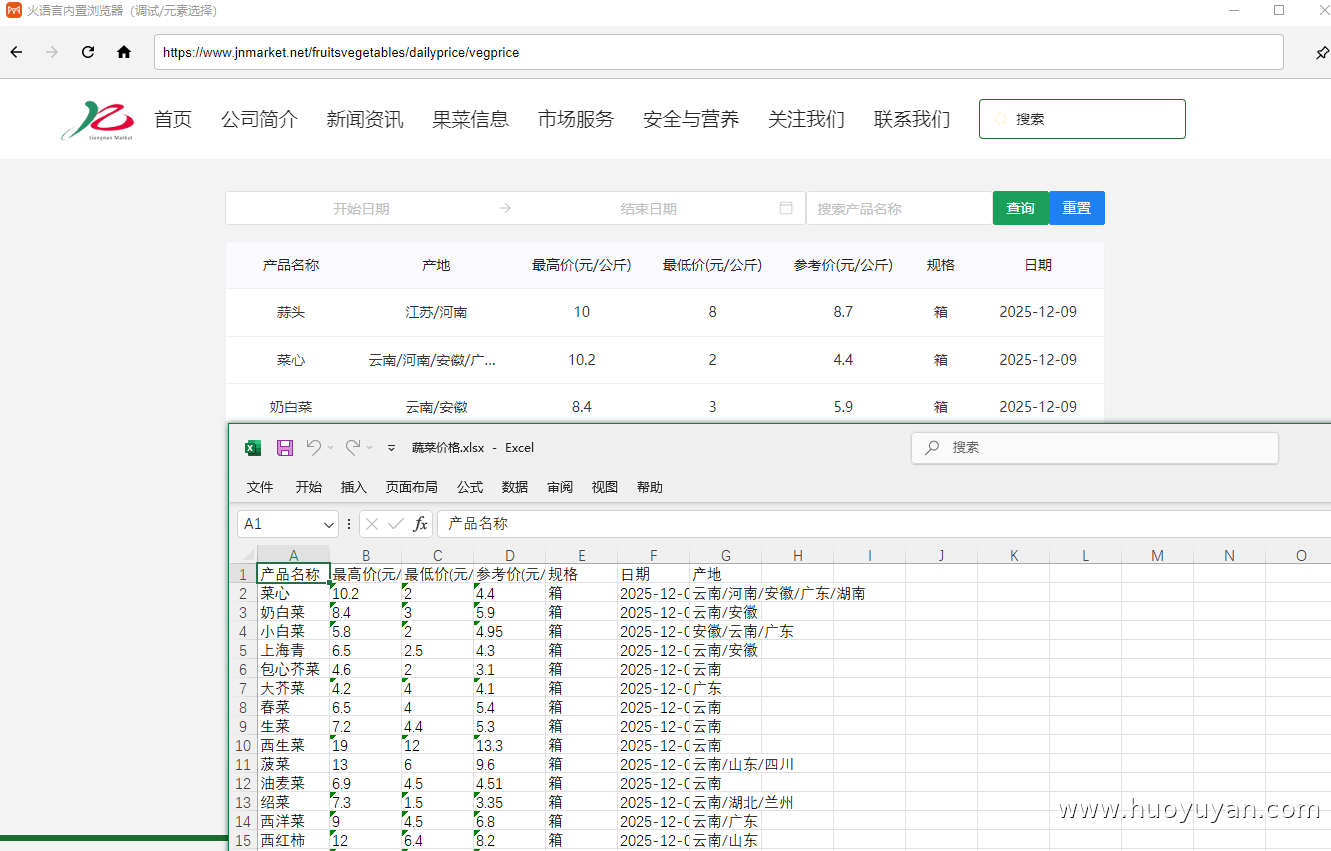Open browser home page icon
1331x851 pixels.
[124, 52]
